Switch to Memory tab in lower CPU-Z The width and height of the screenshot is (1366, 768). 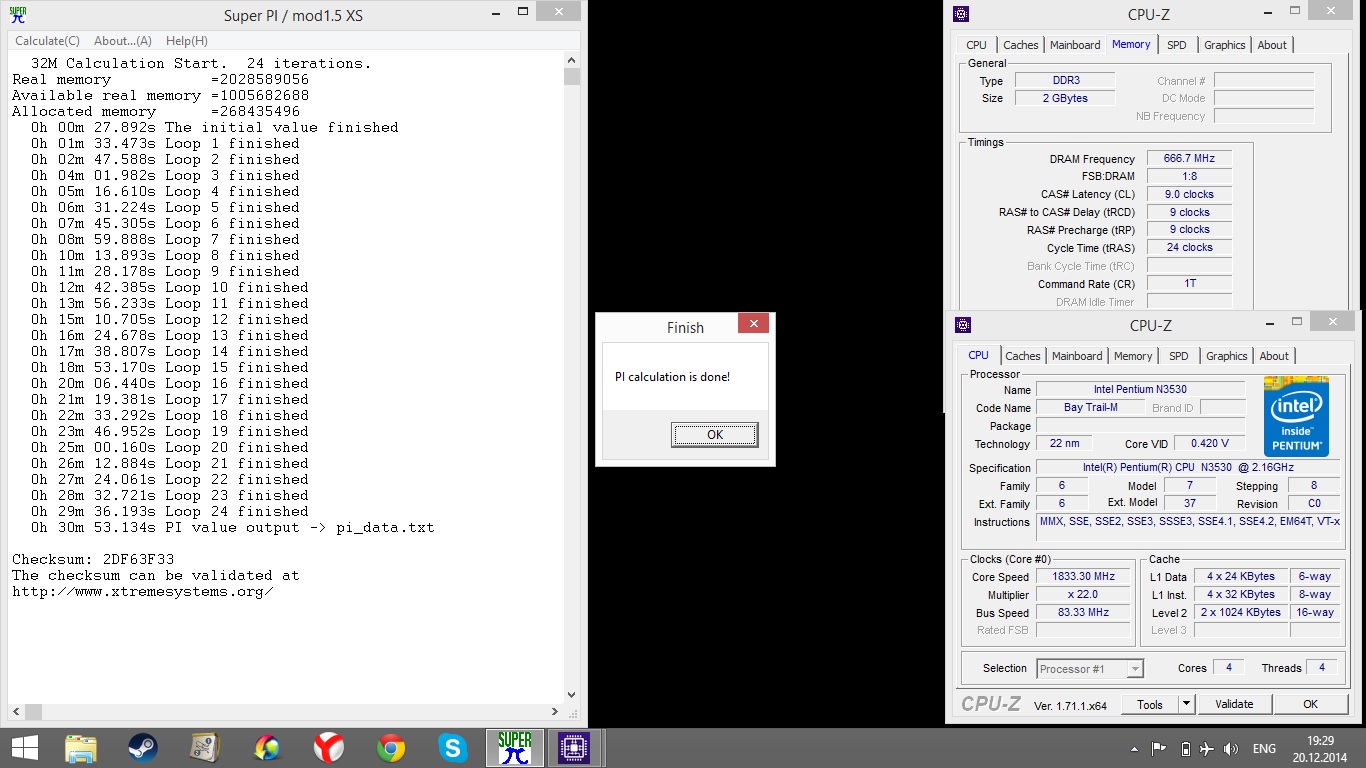(x=1133, y=356)
